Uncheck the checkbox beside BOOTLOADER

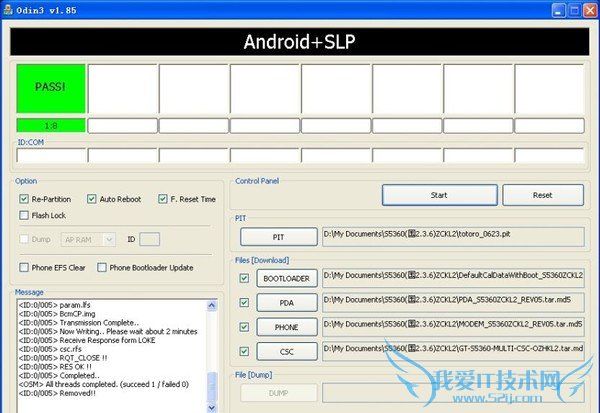tap(245, 277)
